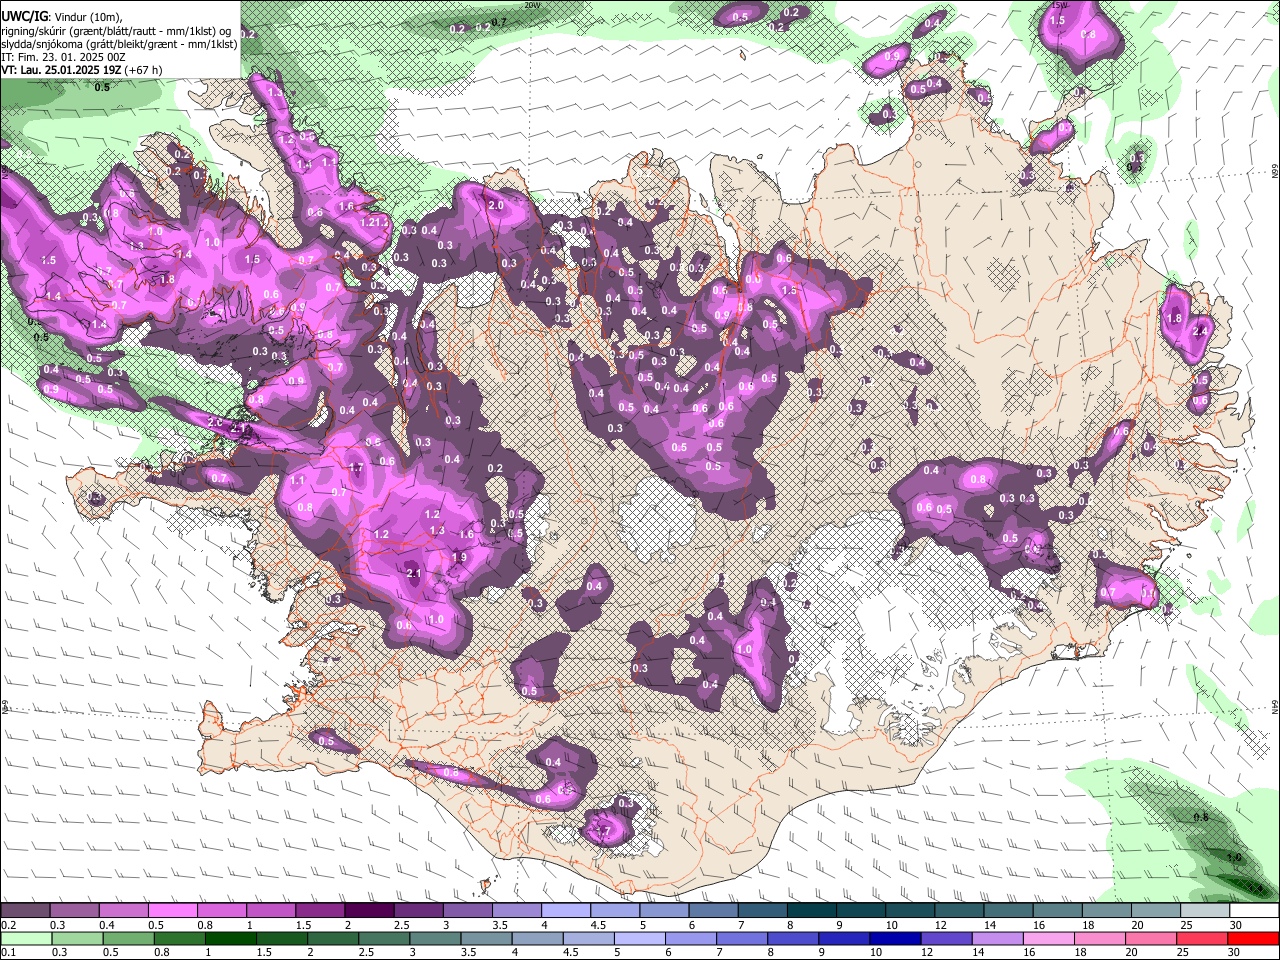Screen dimensions: 1280x960
Task: Select the bright pink 0.5–0.8 upper legend swatch
Action: click(172, 911)
